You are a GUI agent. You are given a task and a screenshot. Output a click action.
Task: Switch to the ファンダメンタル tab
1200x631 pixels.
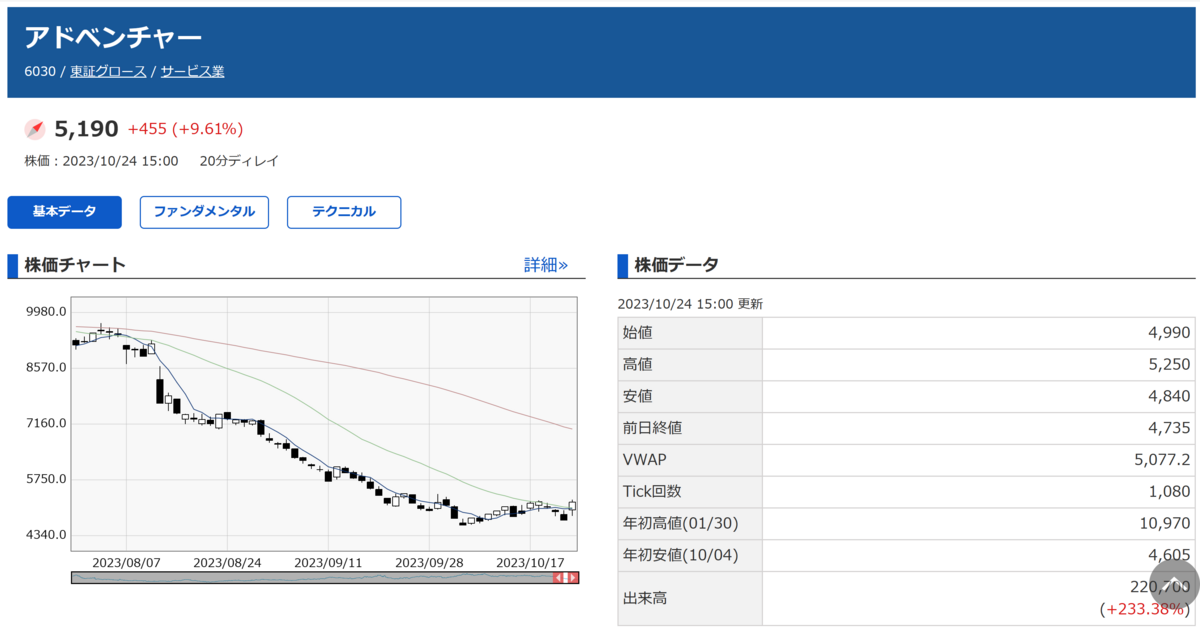tap(204, 212)
